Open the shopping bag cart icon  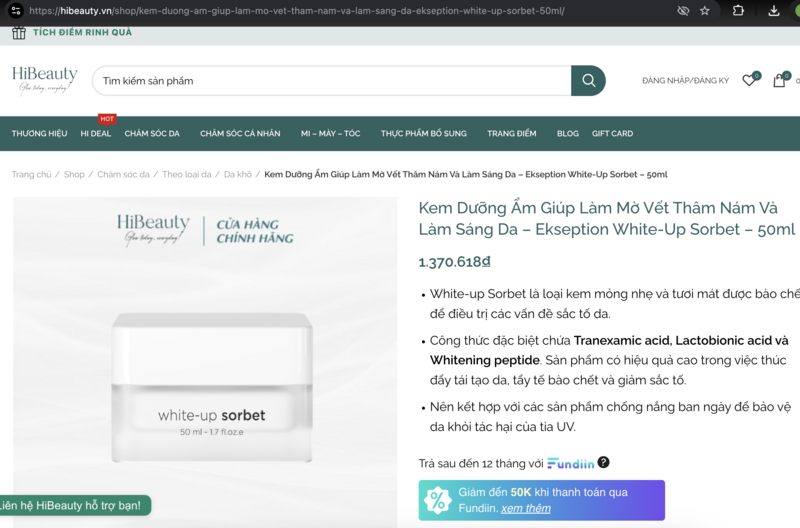[x=779, y=80]
